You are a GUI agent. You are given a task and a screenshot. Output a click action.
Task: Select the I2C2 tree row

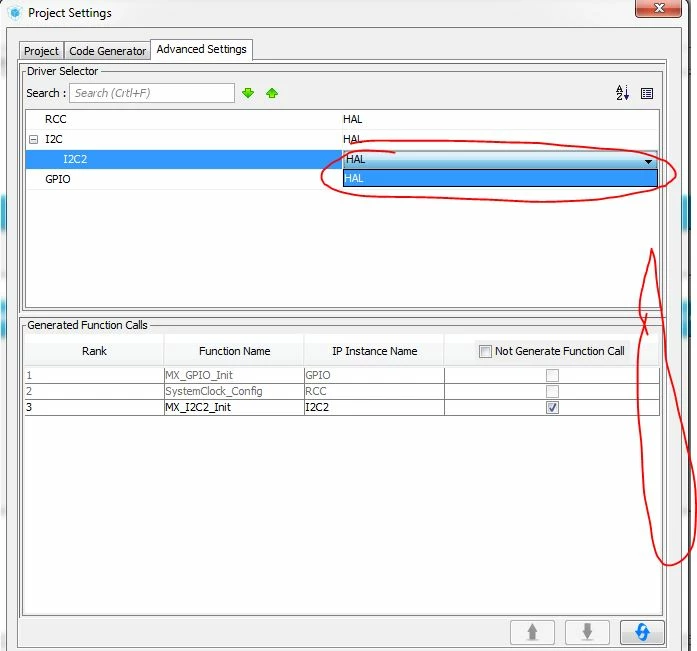coord(184,159)
